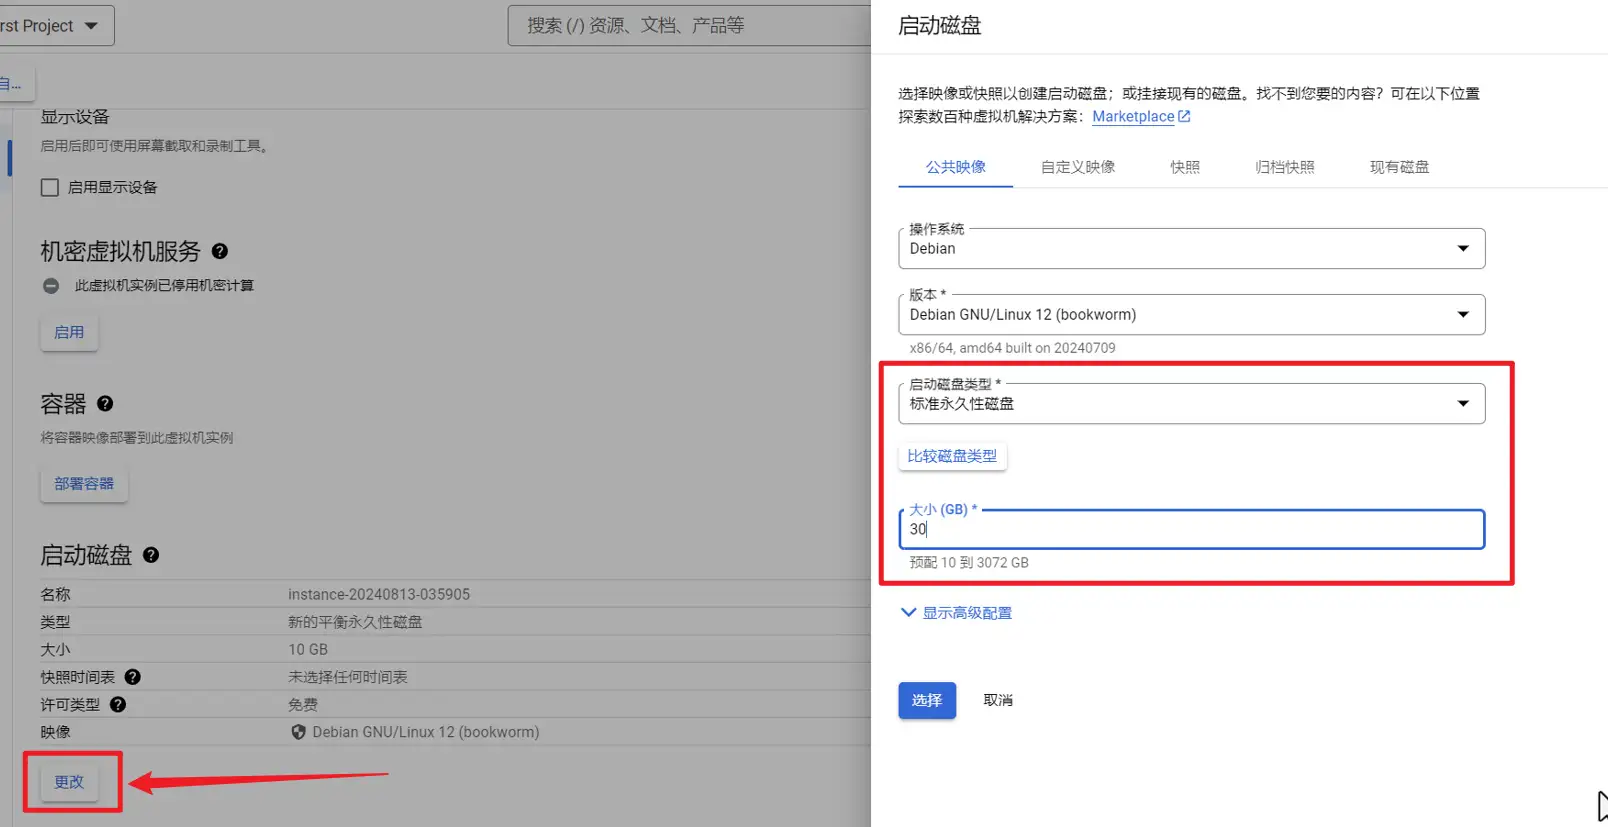Screen dimensions: 1608x827
Task: Click the 免费 license value
Action: point(303,704)
